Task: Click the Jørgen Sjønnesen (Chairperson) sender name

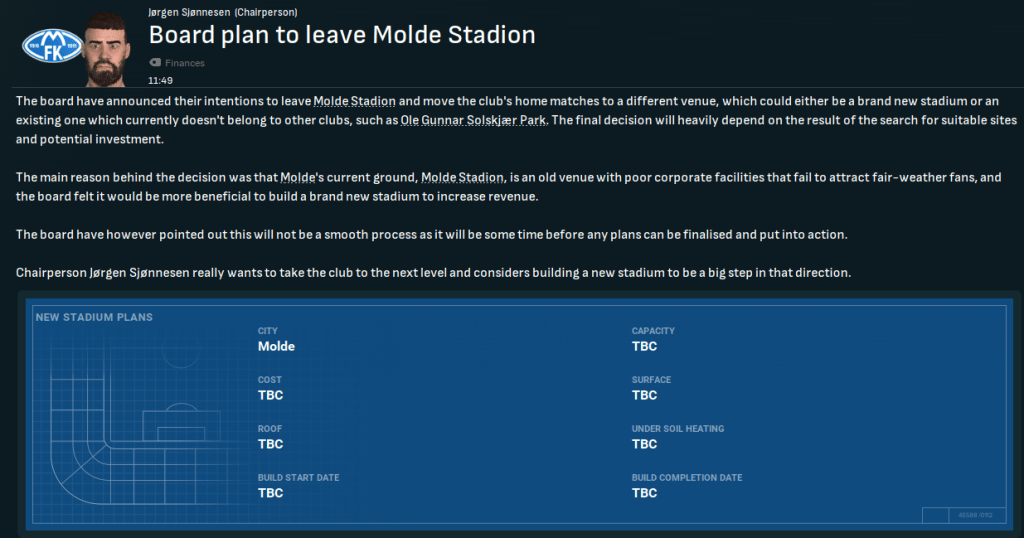Action: pos(221,12)
